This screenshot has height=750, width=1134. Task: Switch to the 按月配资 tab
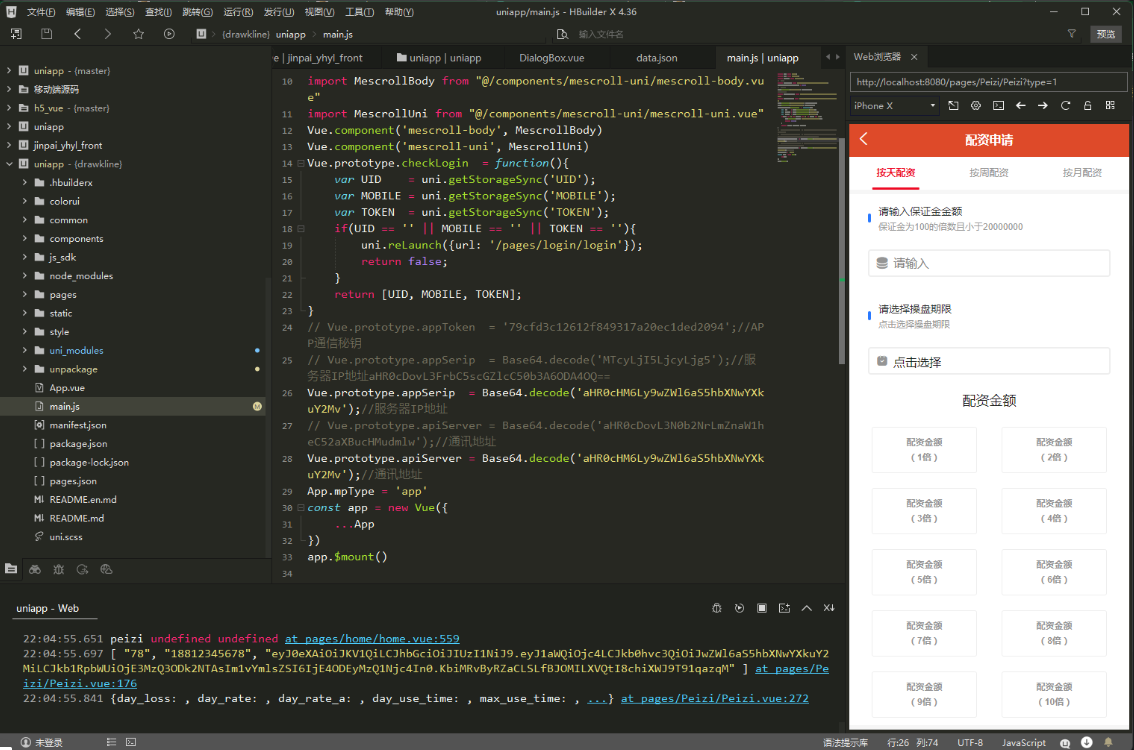point(1082,173)
